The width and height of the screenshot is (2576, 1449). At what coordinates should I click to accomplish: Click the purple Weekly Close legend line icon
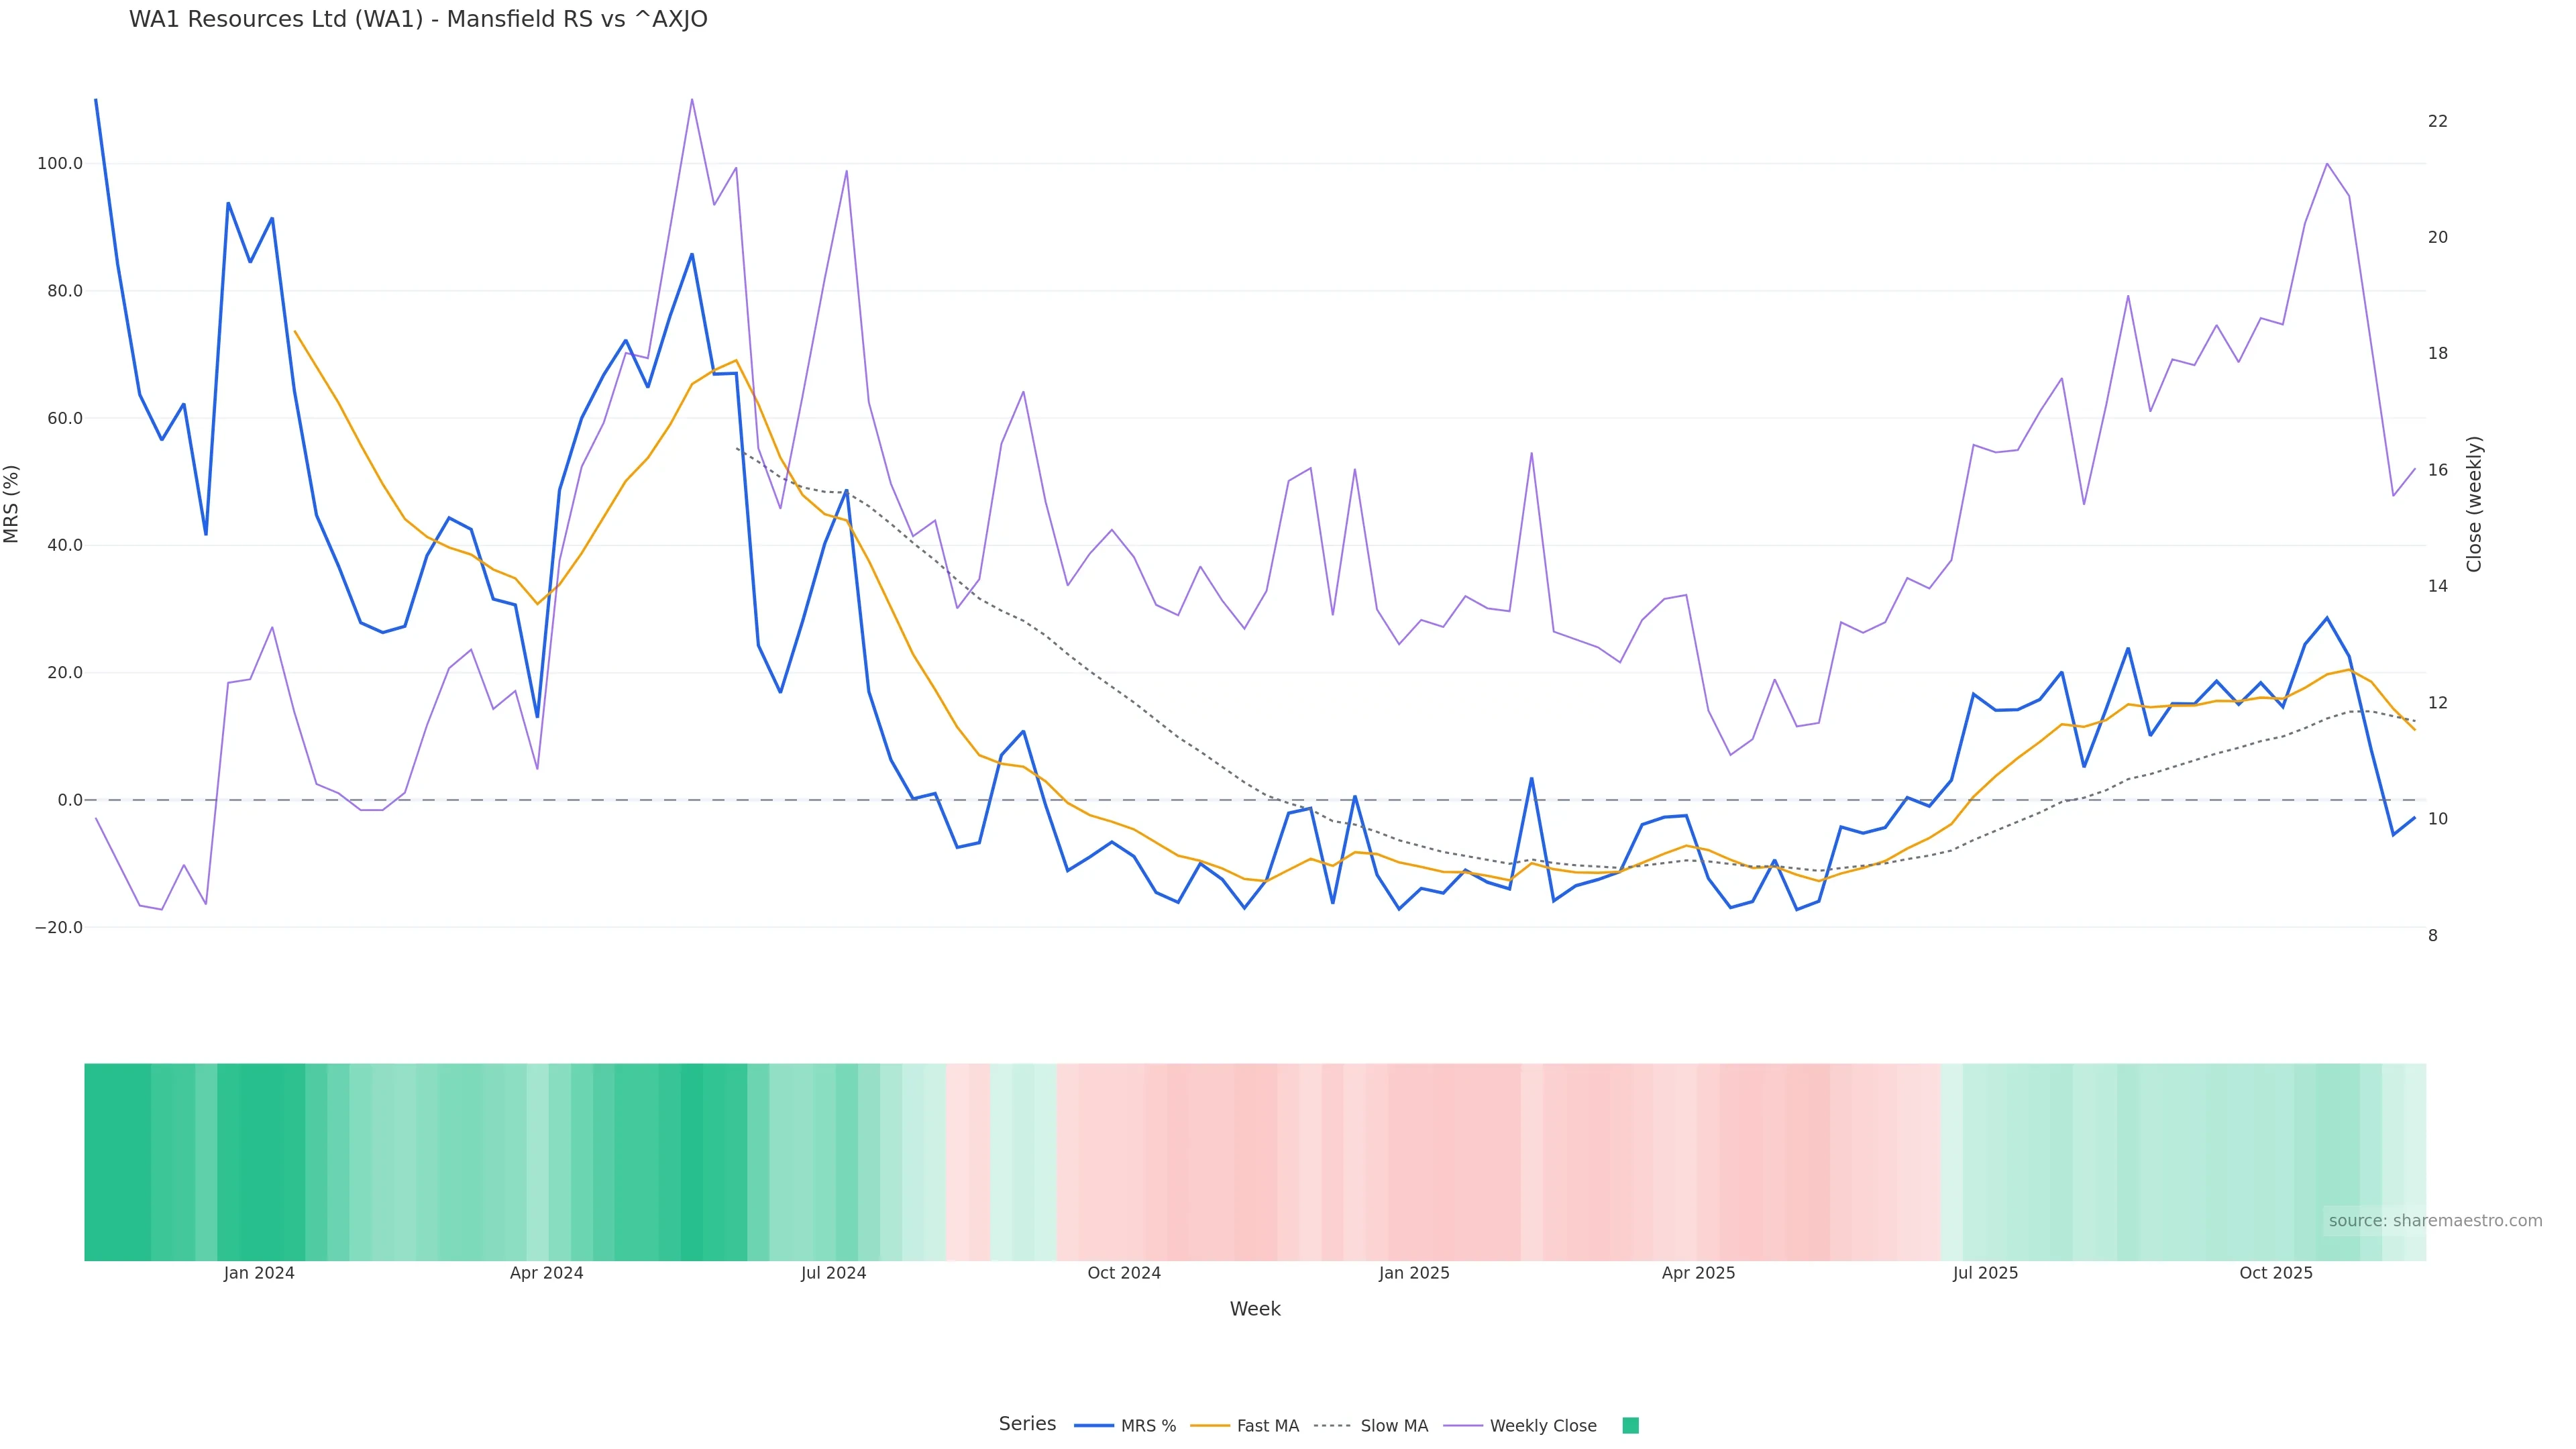1463,1426
